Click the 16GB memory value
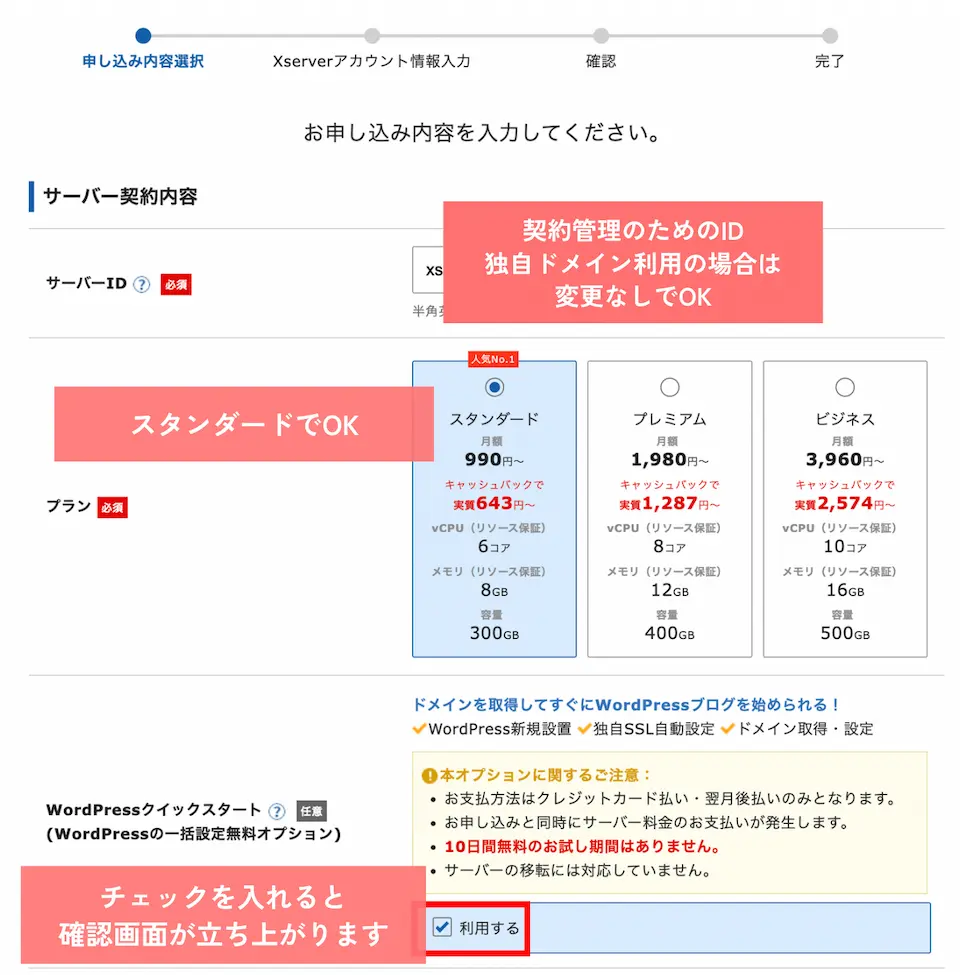Image resolution: width=960 pixels, height=975 pixels. click(845, 590)
